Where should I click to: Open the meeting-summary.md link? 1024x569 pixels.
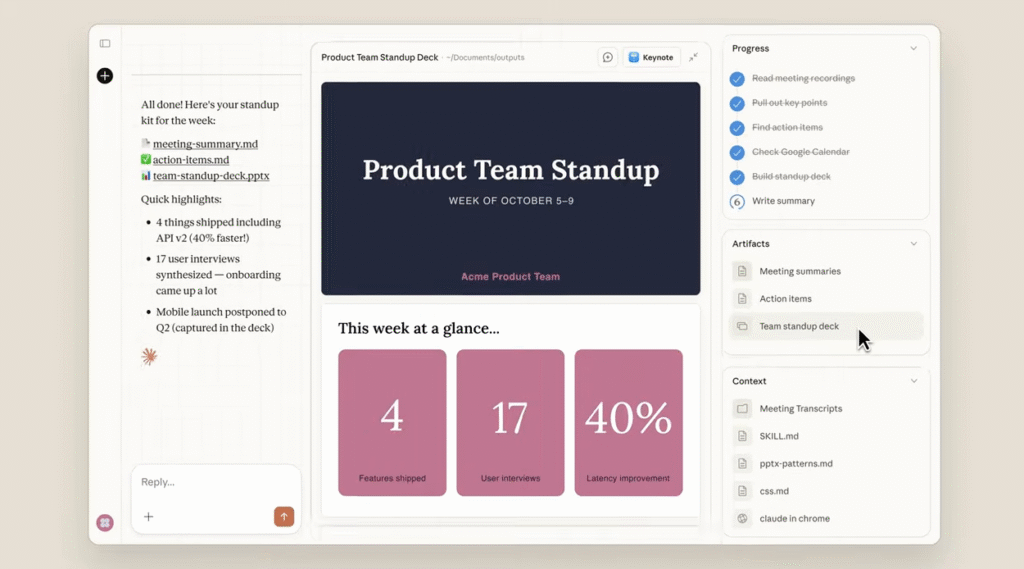click(x=205, y=144)
